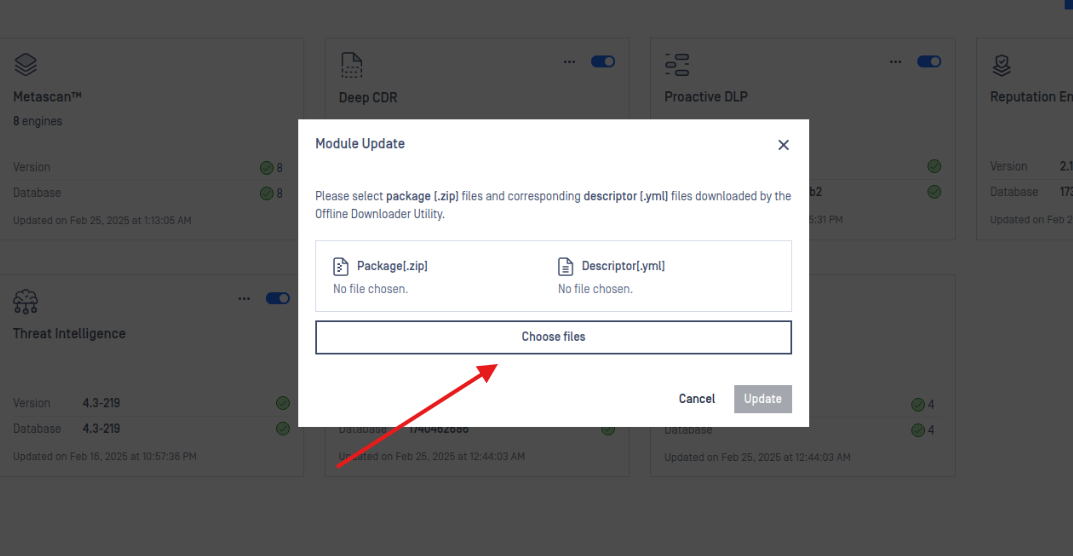Click the Deep CDR document icon
This screenshot has height=556, width=1073.
[x=352, y=65]
